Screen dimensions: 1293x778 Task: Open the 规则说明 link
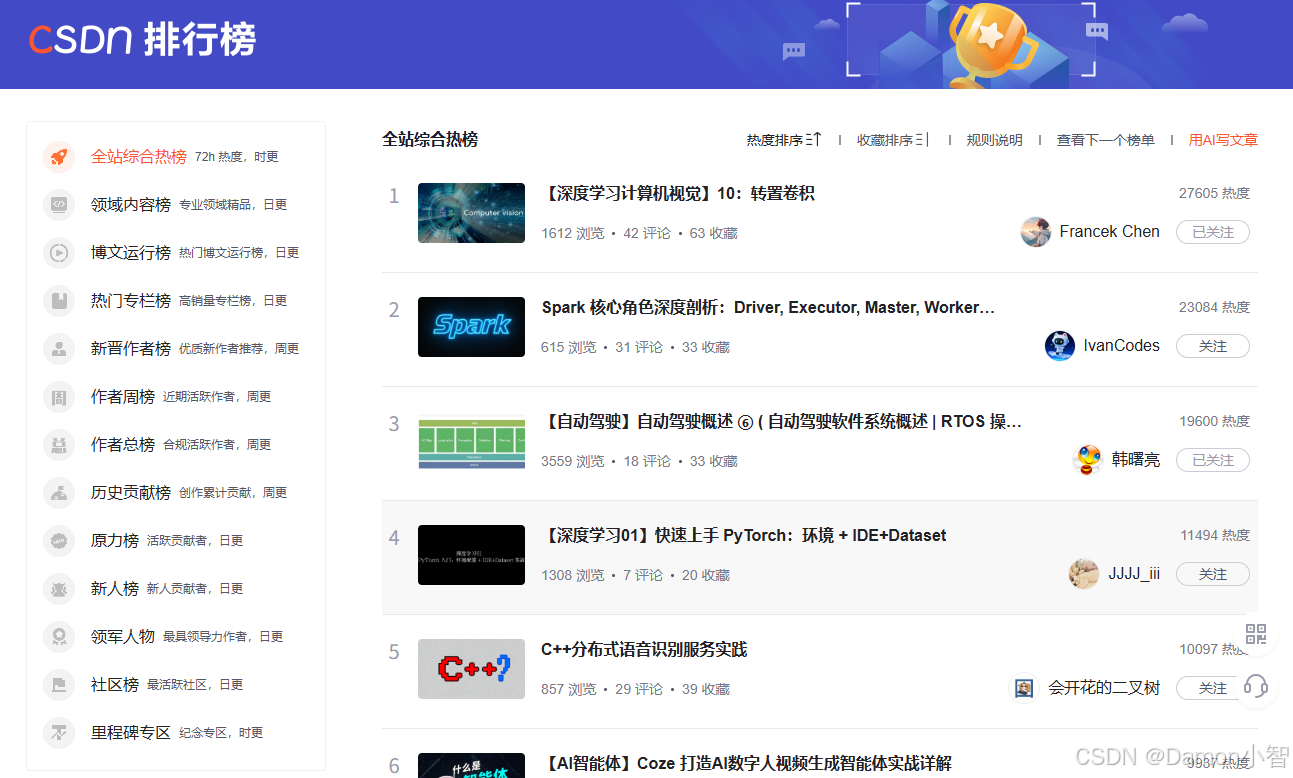(x=994, y=140)
